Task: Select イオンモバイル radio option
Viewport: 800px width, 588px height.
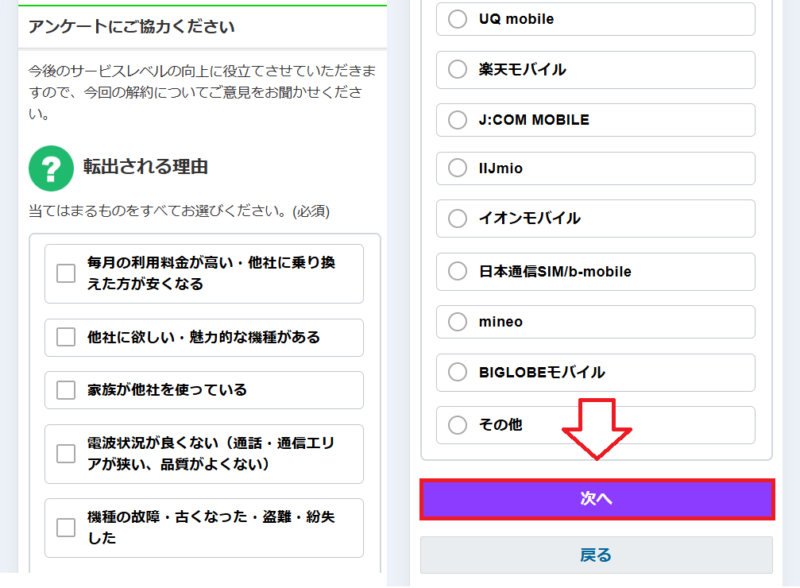Action: click(x=457, y=218)
